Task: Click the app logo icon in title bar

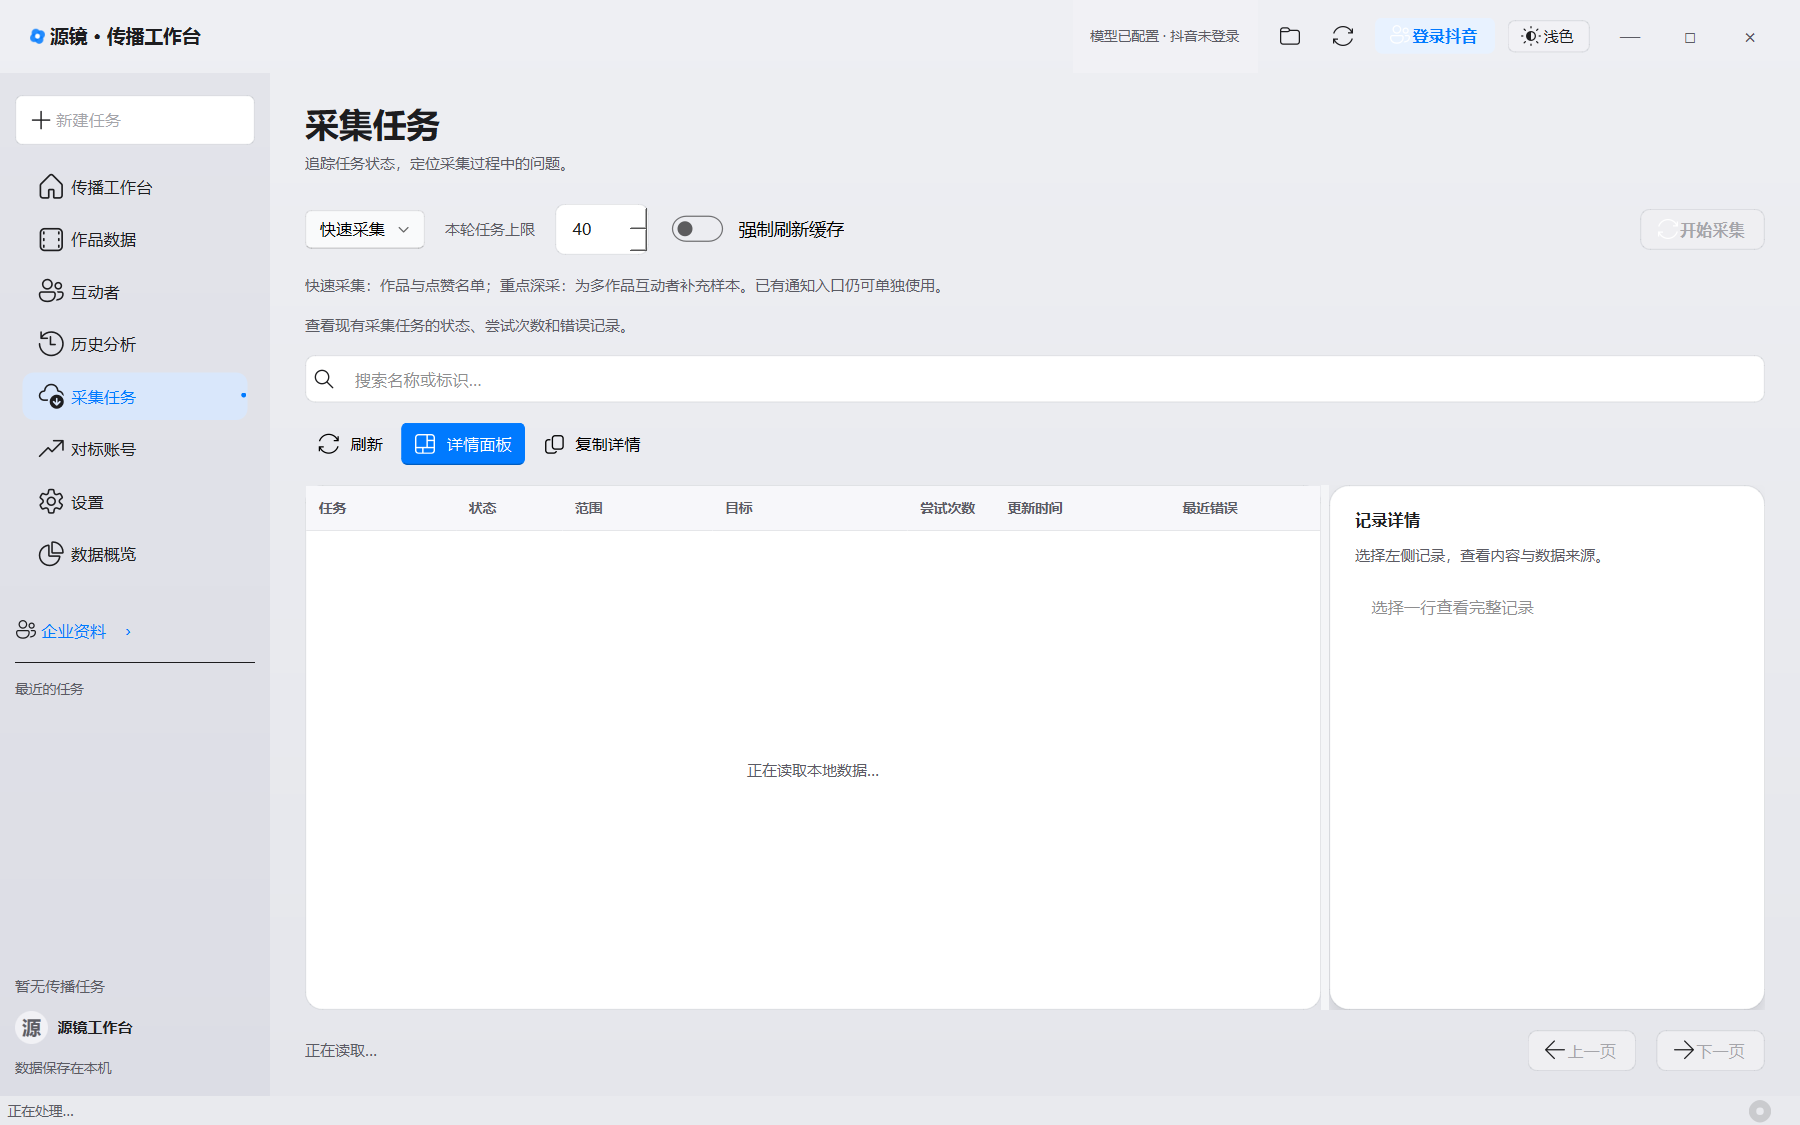Action: tap(37, 36)
